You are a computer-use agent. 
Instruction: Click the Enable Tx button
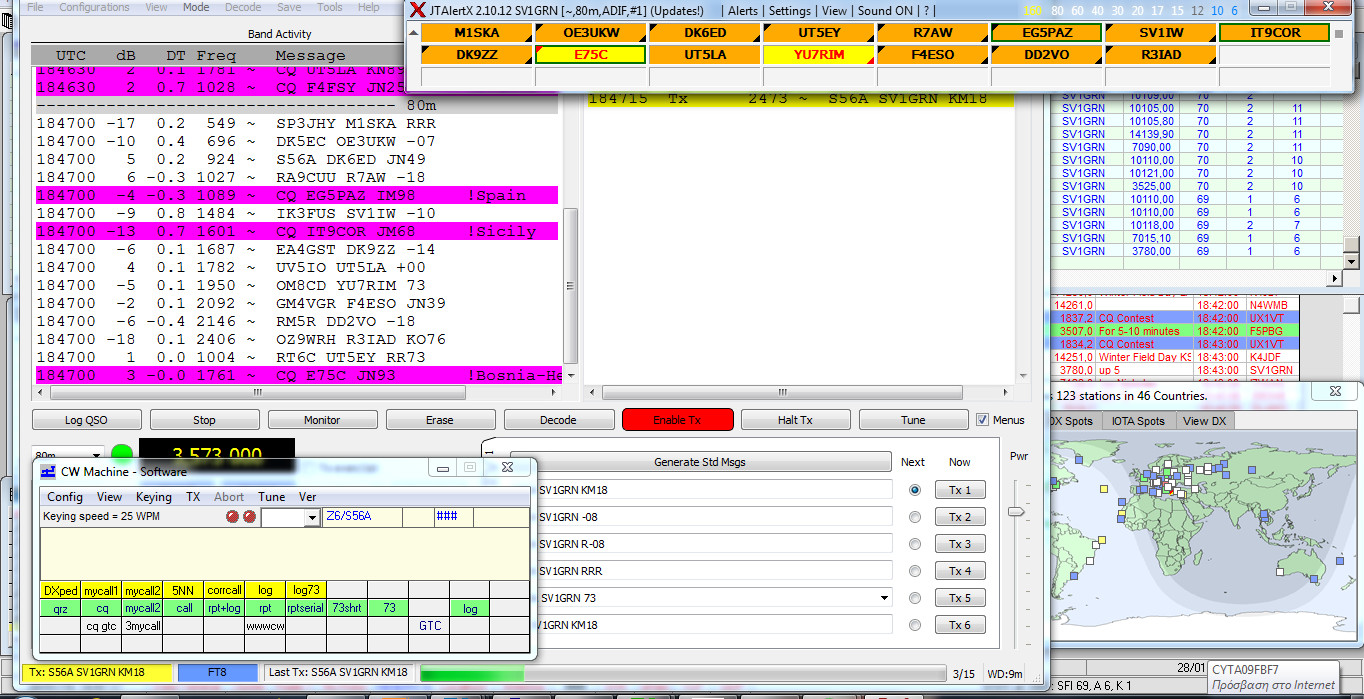[677, 420]
